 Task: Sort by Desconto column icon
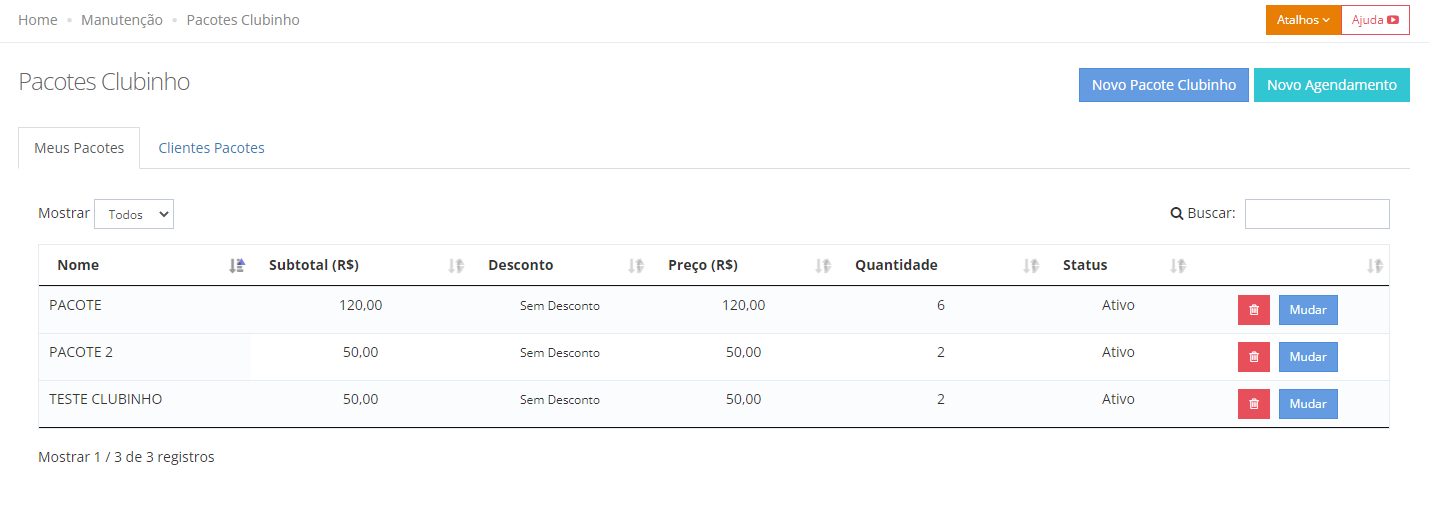pyautogui.click(x=636, y=266)
